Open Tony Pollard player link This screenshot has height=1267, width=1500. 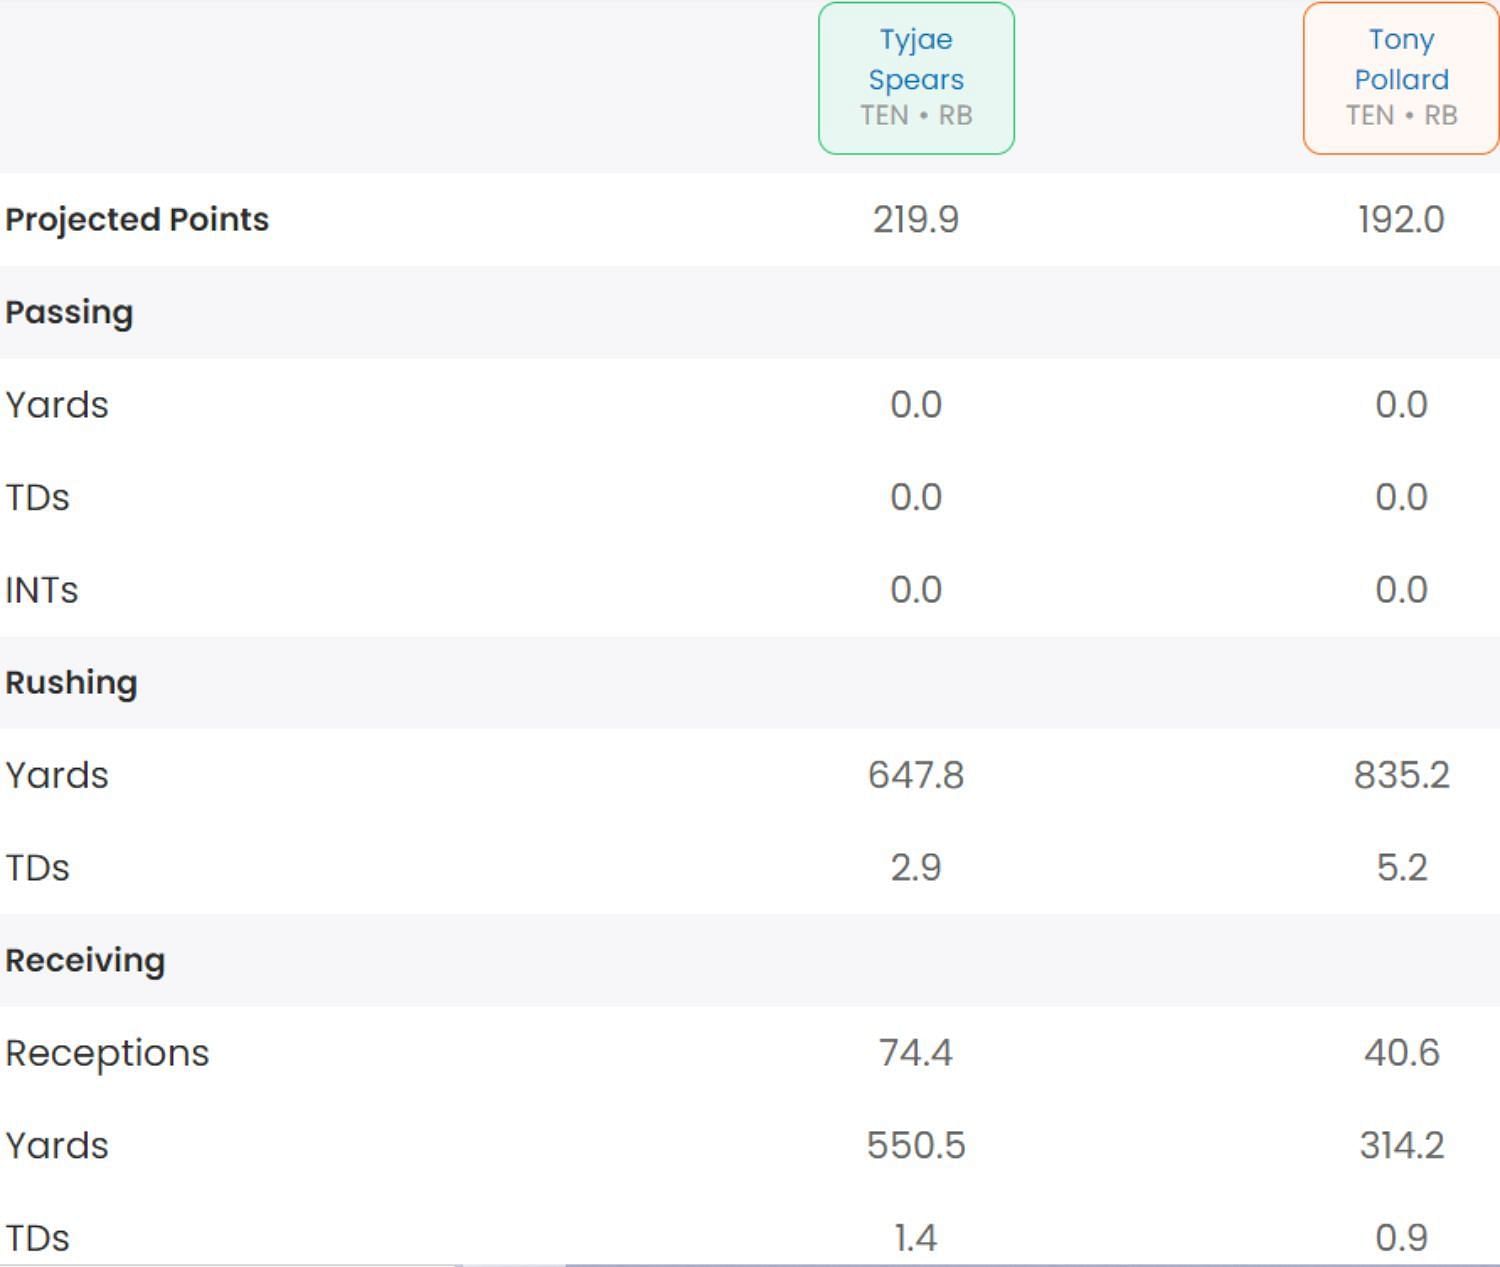coord(1401,59)
